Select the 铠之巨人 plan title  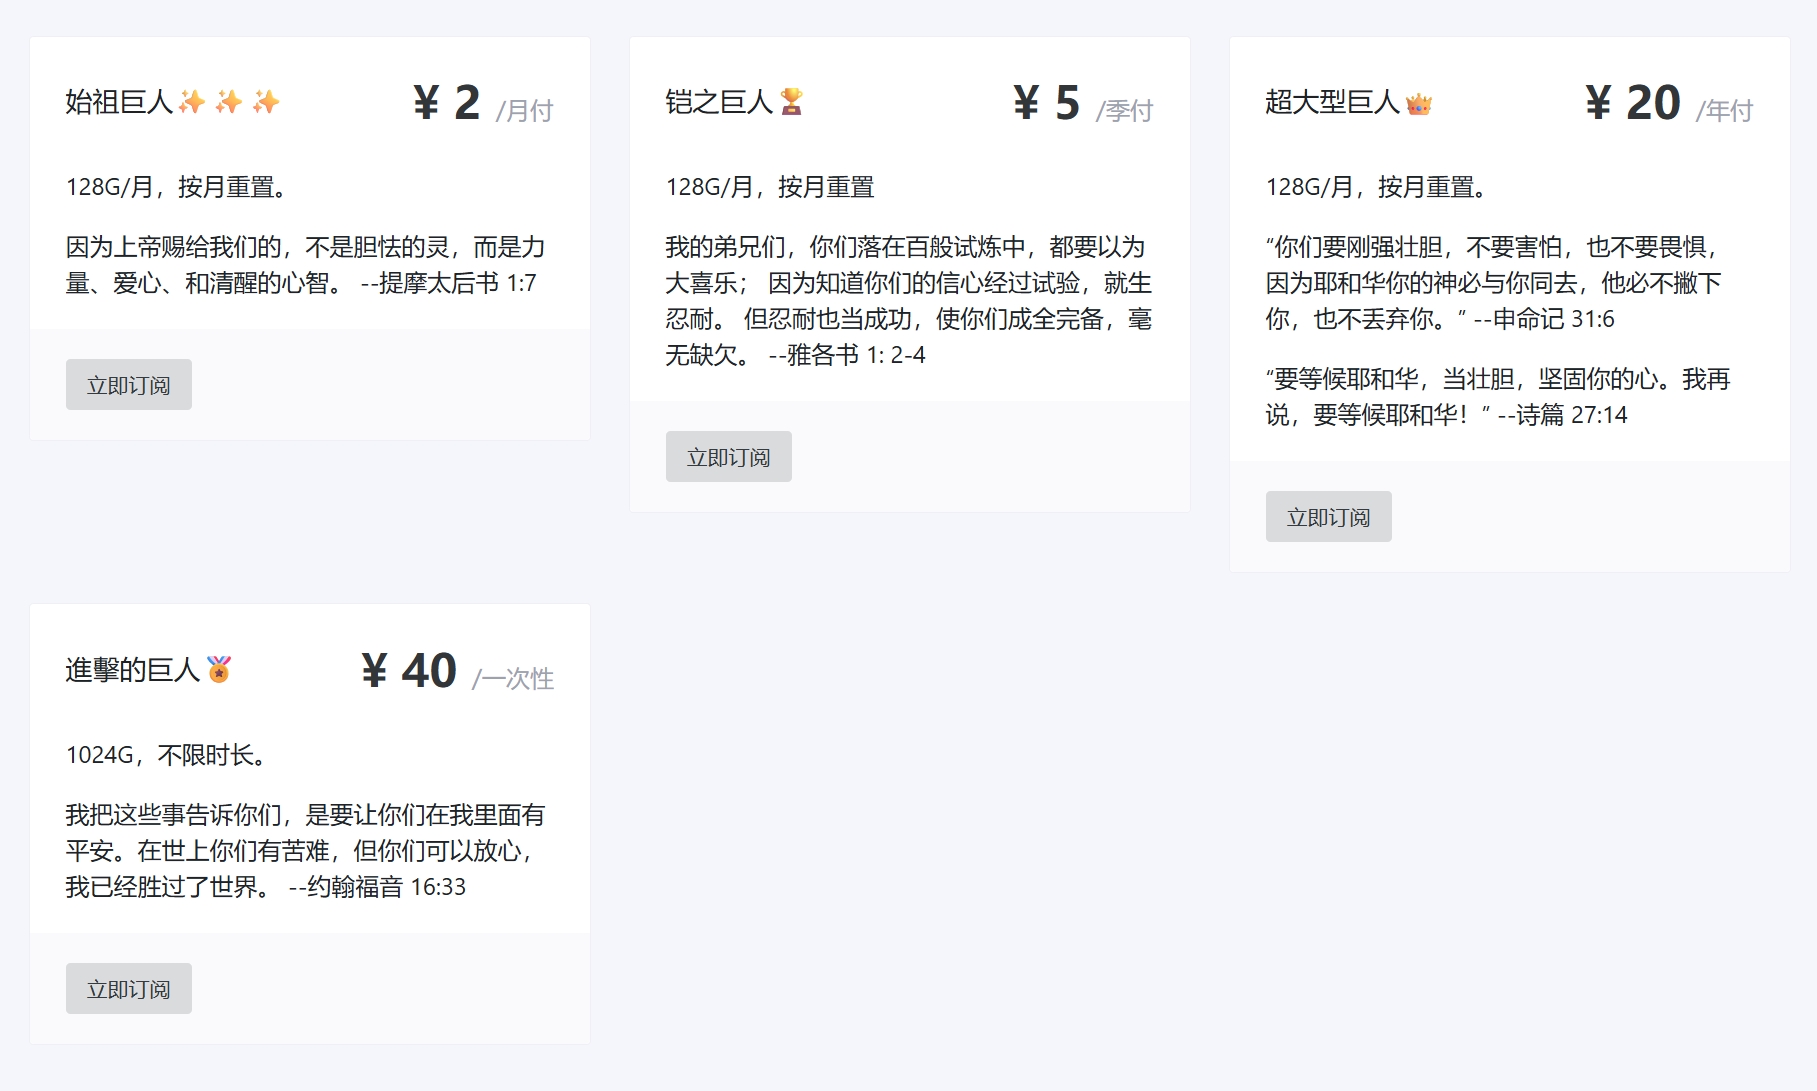point(719,102)
